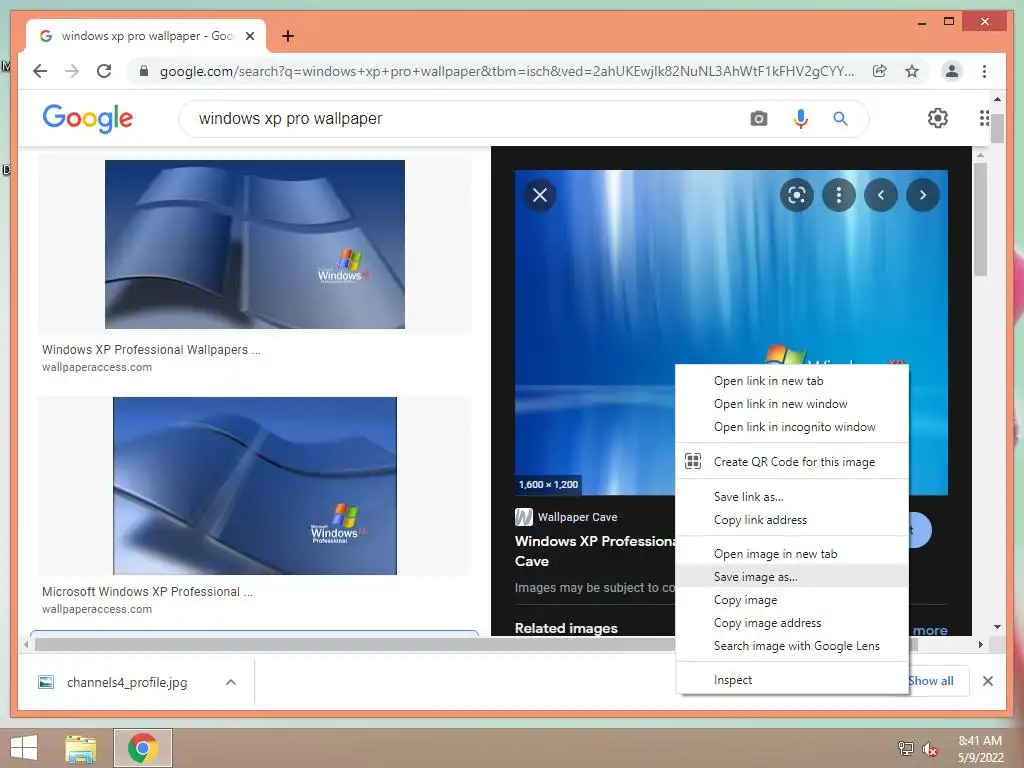The image size is (1024, 768).
Task: Close the image preview panel
Action: tap(539, 195)
